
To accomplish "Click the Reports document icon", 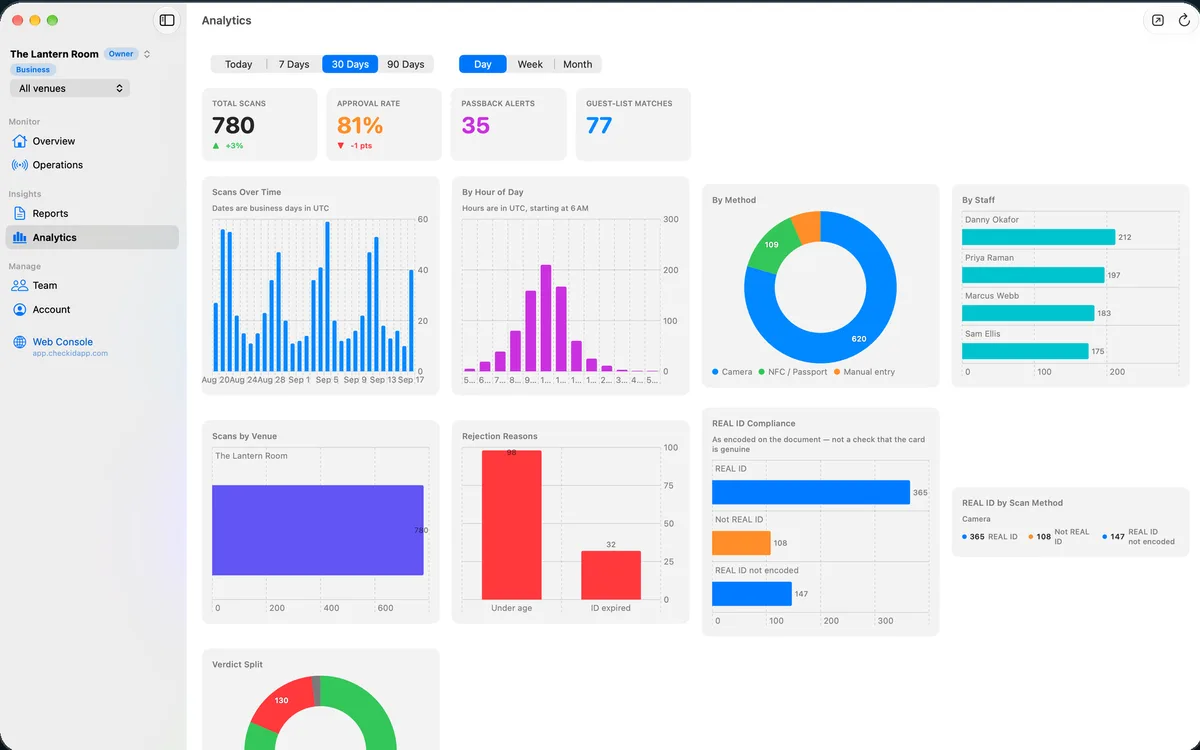I will pos(19,213).
